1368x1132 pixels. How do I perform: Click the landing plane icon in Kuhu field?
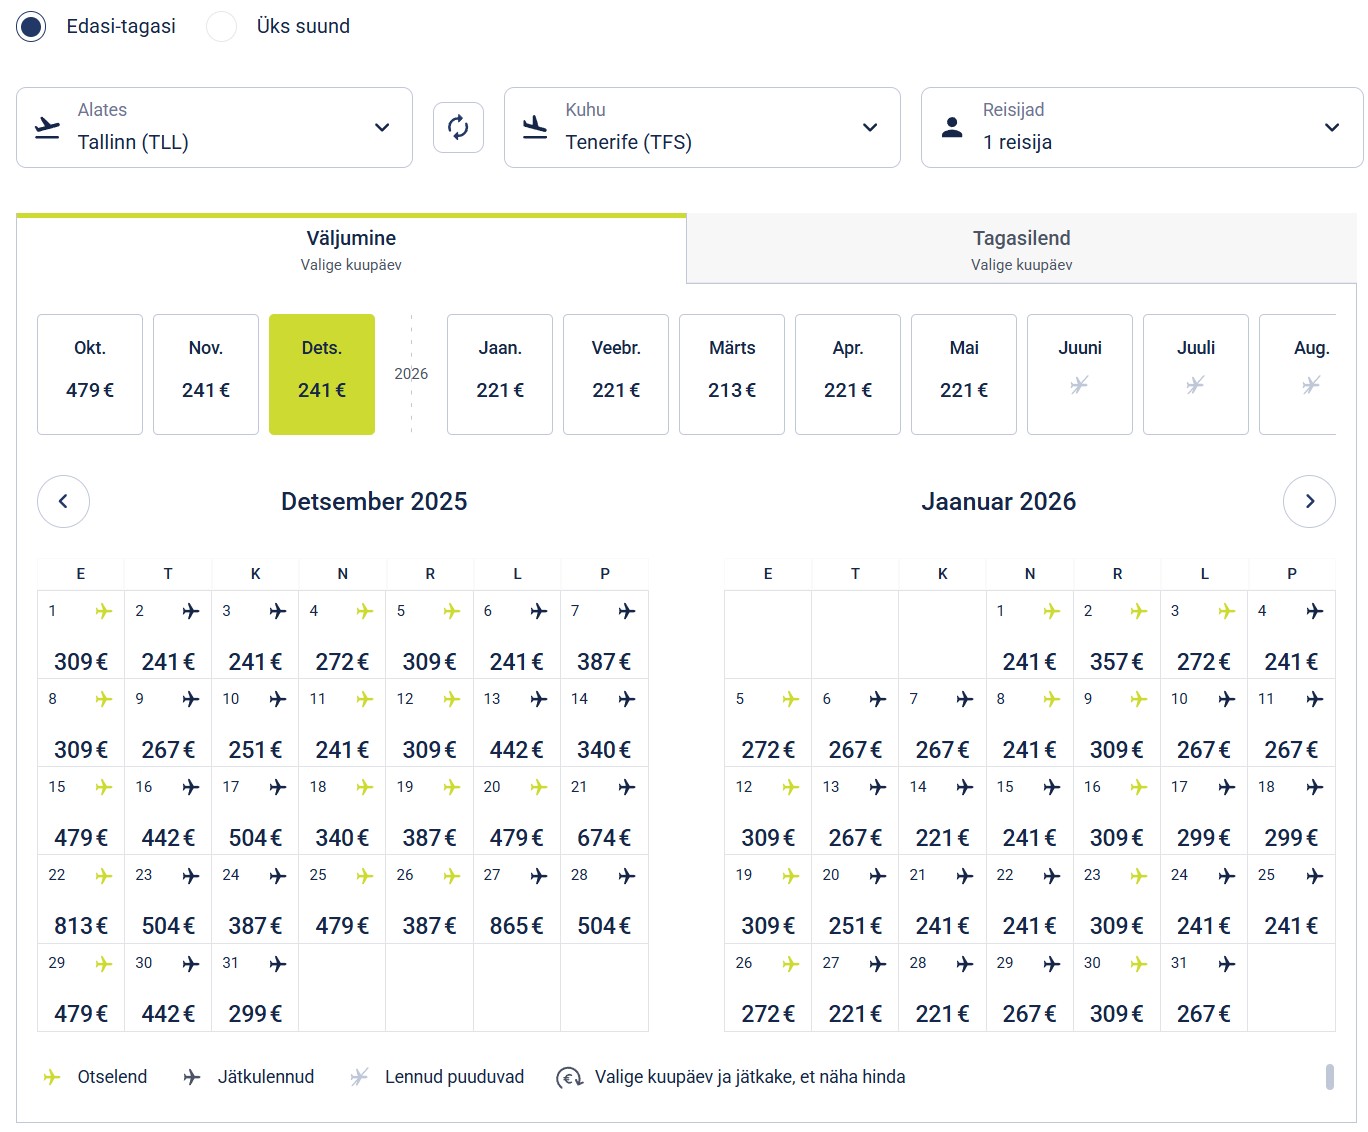click(x=535, y=127)
